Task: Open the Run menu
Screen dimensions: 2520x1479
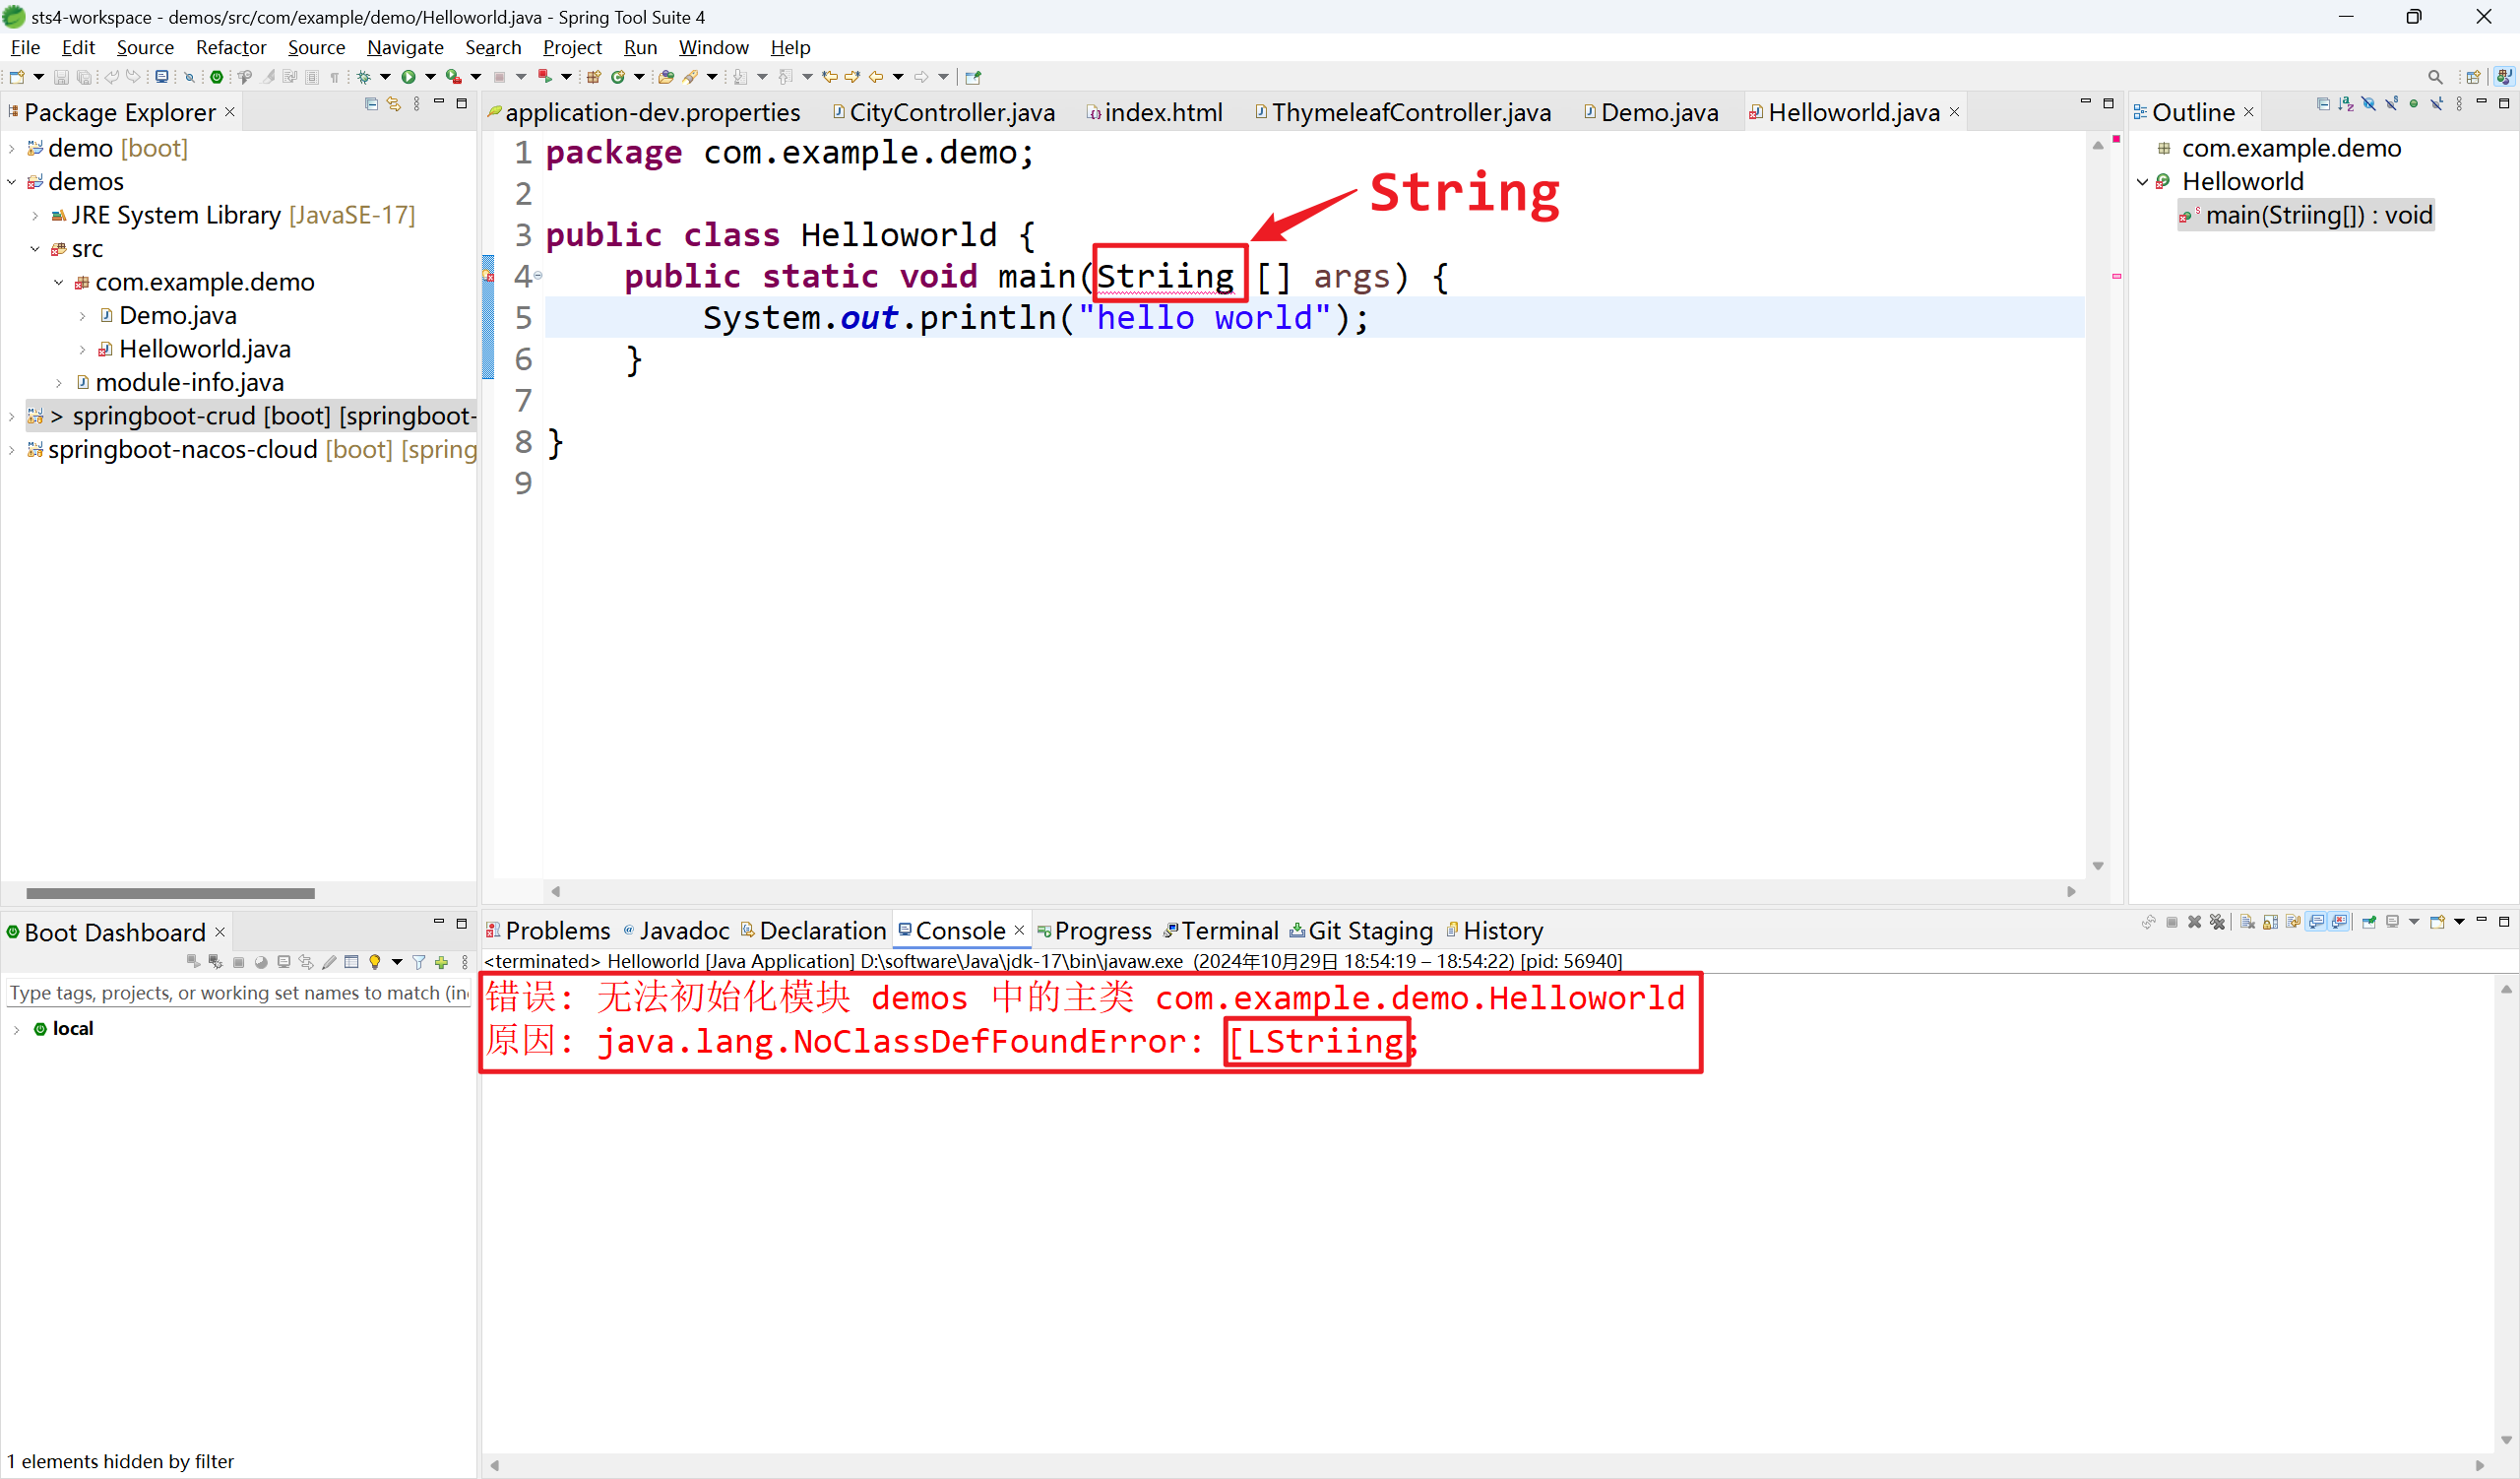Action: click(x=640, y=47)
